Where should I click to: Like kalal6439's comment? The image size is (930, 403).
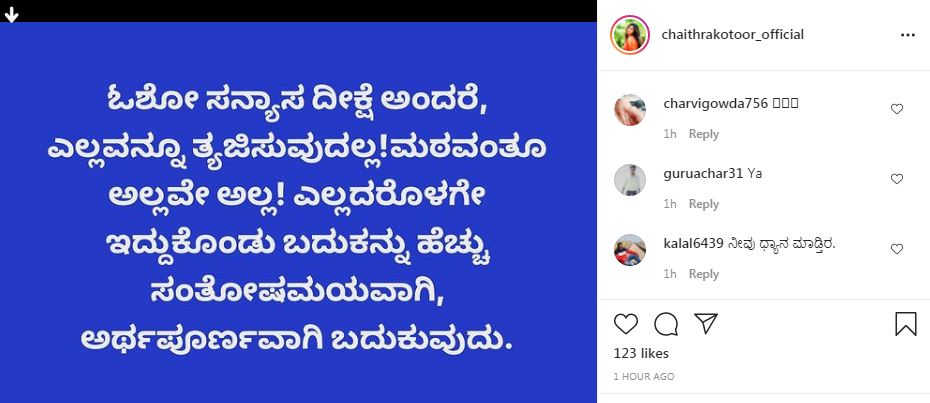click(897, 249)
